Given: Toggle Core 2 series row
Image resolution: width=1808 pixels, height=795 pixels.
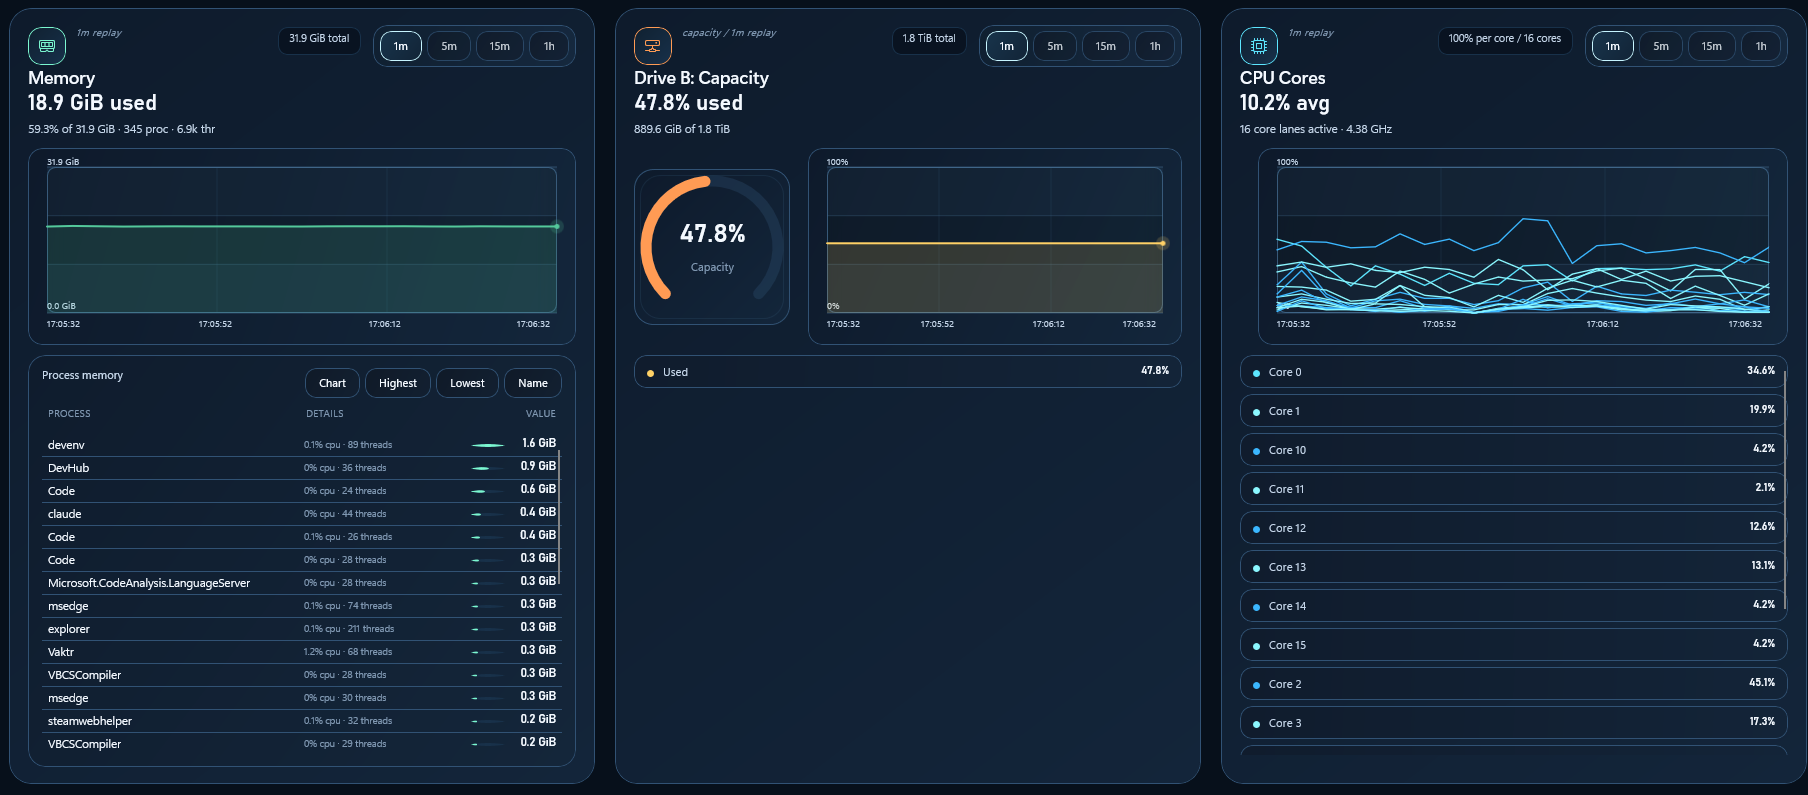Looking at the screenshot, I should (x=1513, y=684).
